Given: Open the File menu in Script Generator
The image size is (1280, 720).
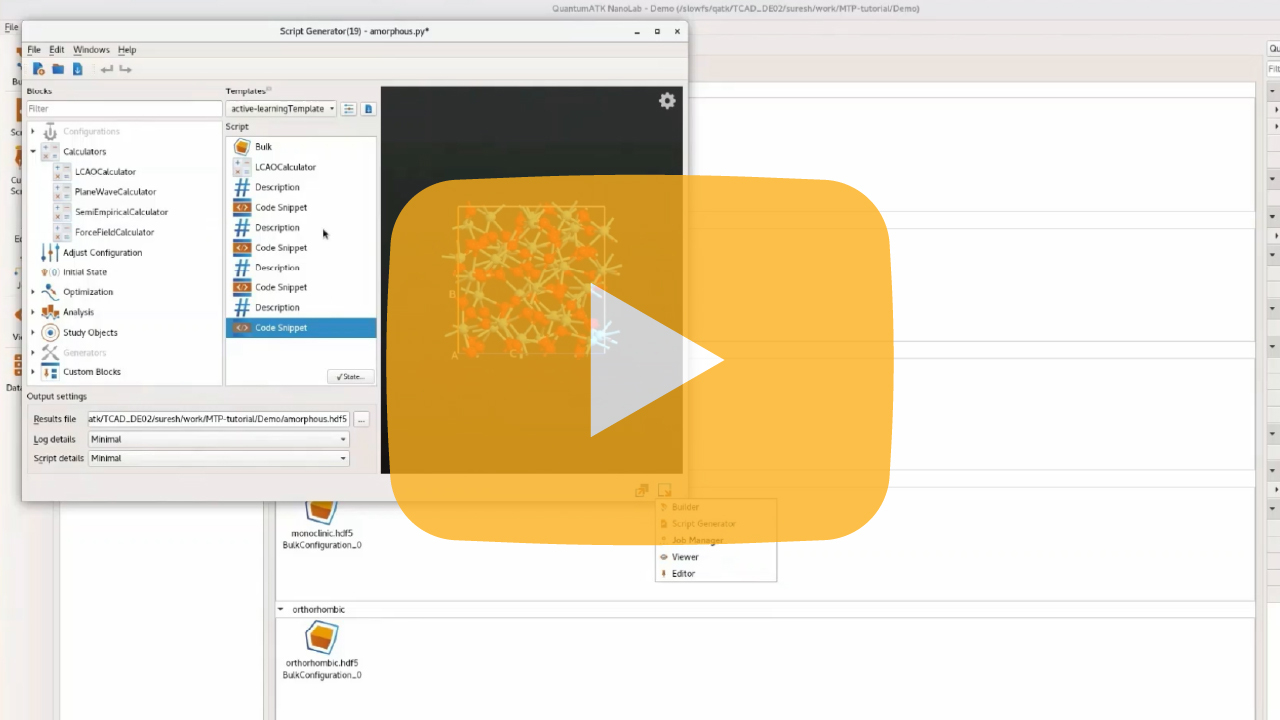Looking at the screenshot, I should (34, 49).
